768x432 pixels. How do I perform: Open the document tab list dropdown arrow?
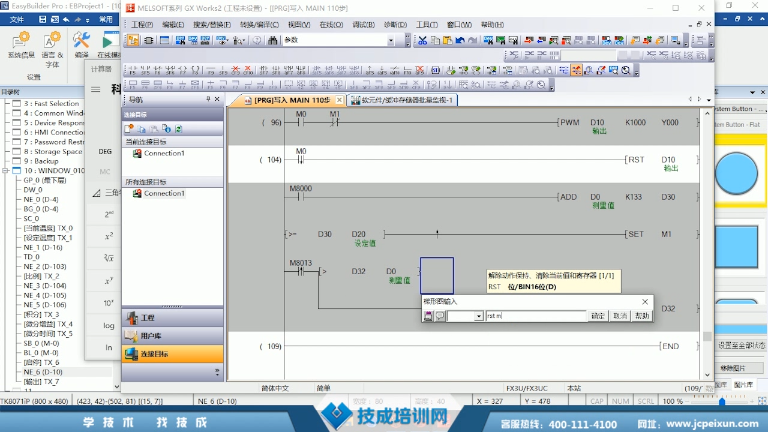tap(709, 99)
